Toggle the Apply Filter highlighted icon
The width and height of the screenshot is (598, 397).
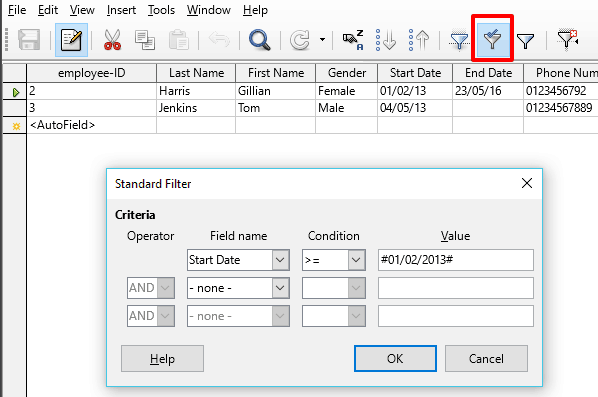pyautogui.click(x=492, y=39)
